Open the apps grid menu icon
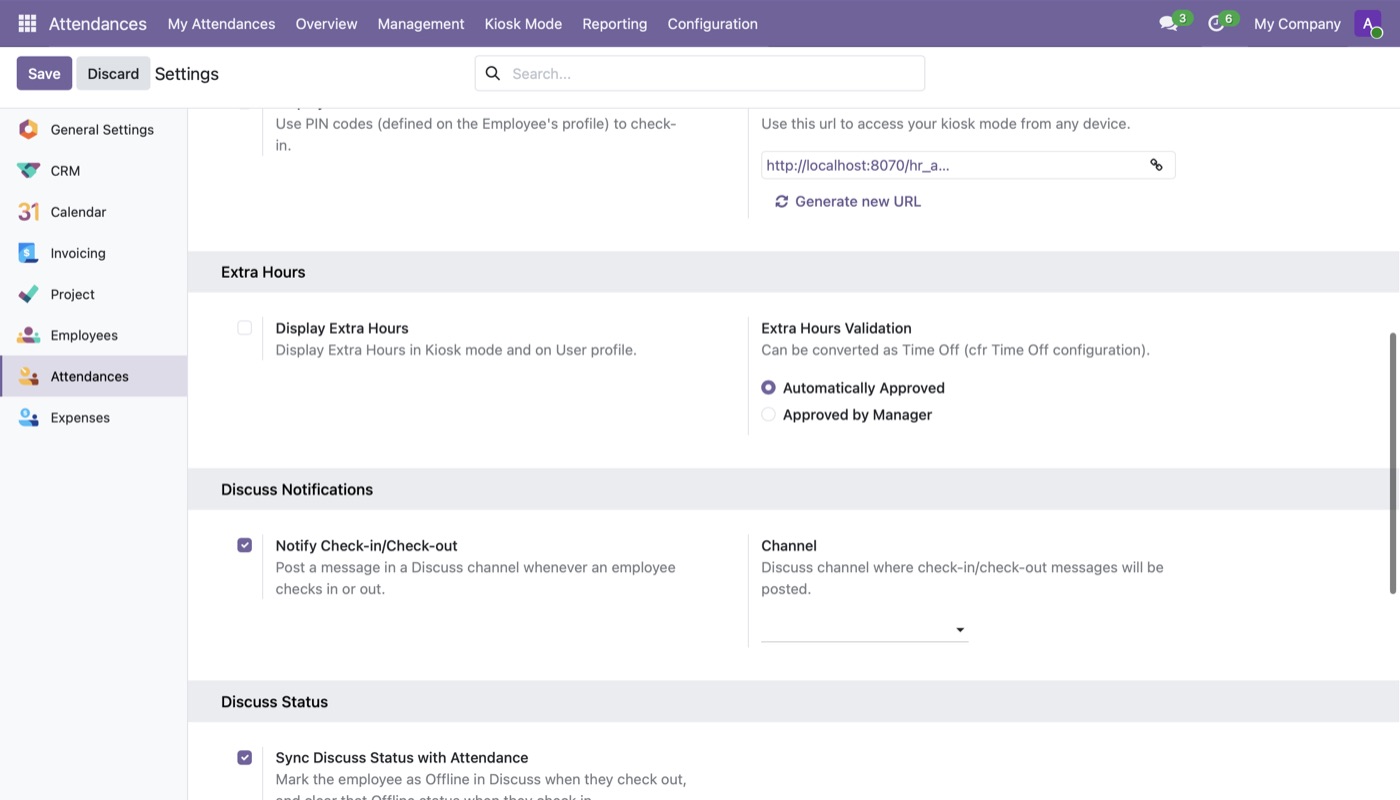This screenshot has width=1400, height=800. (27, 23)
